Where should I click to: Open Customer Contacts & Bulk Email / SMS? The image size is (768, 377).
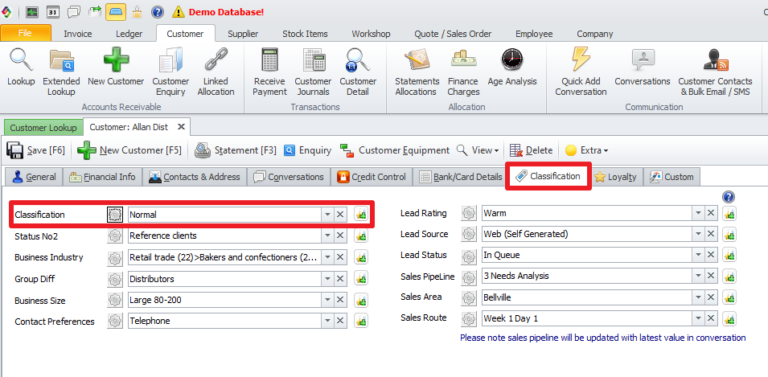715,72
